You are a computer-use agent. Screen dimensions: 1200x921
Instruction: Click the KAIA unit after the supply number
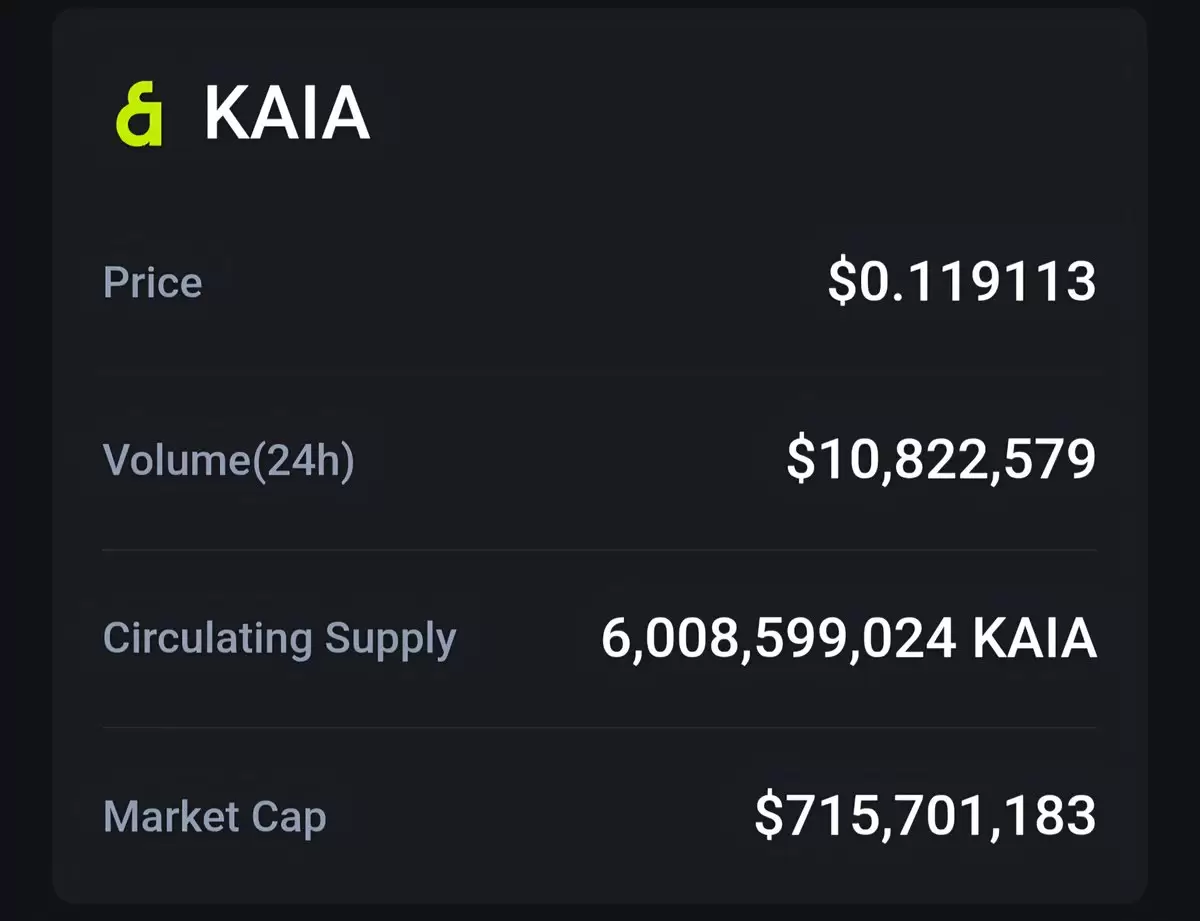1035,638
